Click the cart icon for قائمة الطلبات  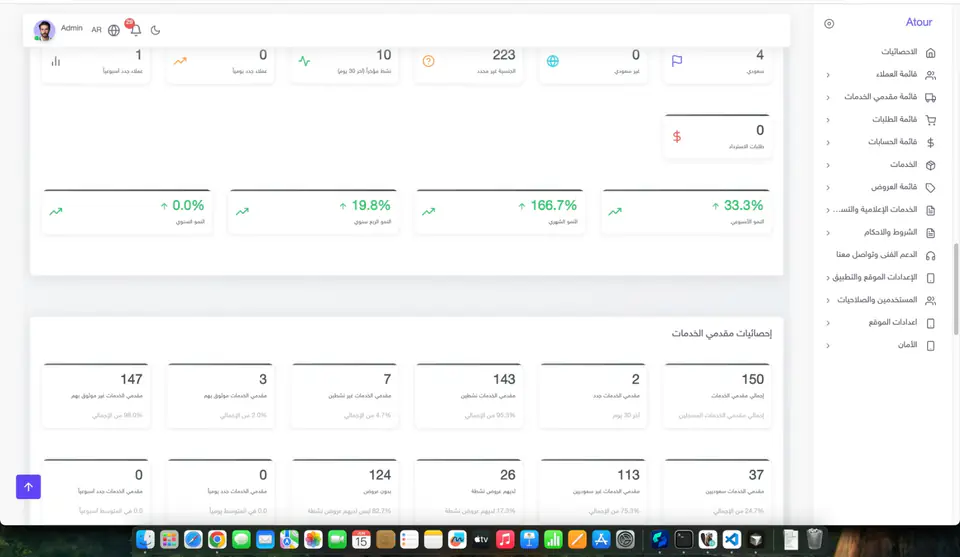930,120
